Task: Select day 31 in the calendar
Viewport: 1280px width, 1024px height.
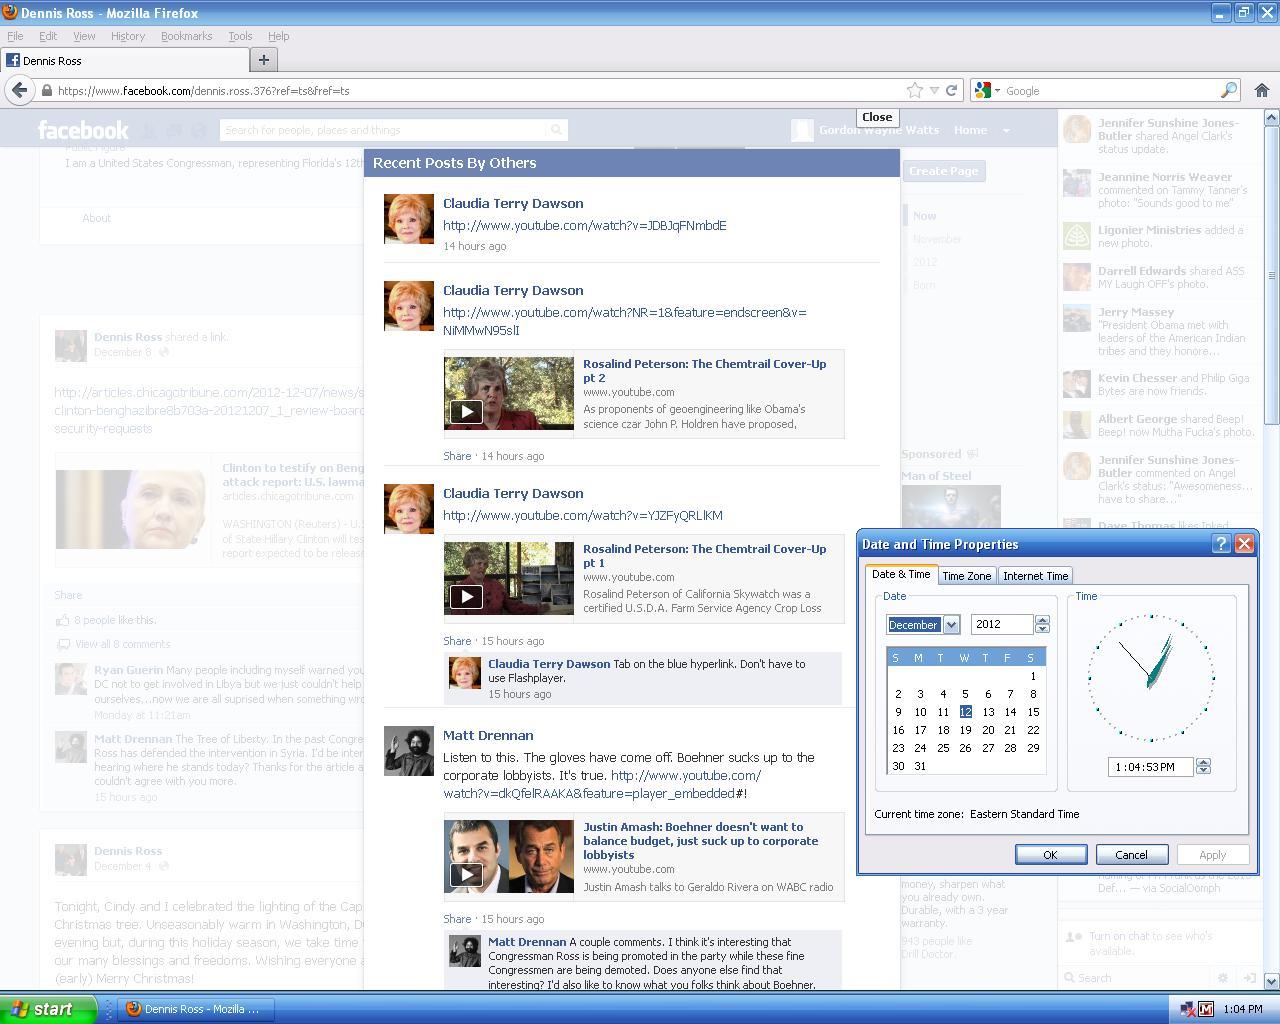Action: point(920,766)
